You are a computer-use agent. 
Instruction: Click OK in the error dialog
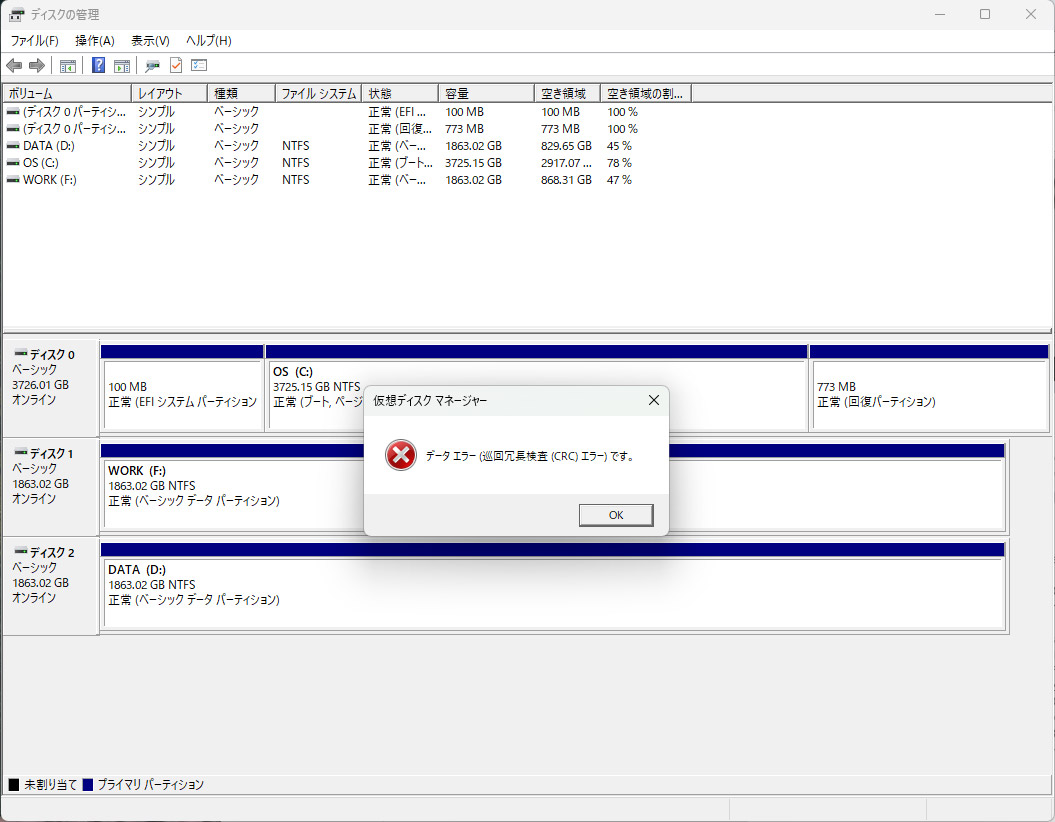click(x=616, y=515)
